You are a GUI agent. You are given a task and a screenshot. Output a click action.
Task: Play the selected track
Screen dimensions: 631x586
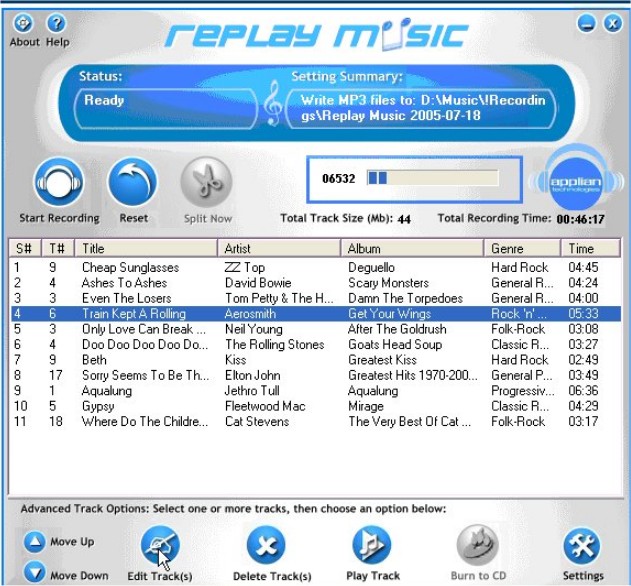[x=372, y=546]
